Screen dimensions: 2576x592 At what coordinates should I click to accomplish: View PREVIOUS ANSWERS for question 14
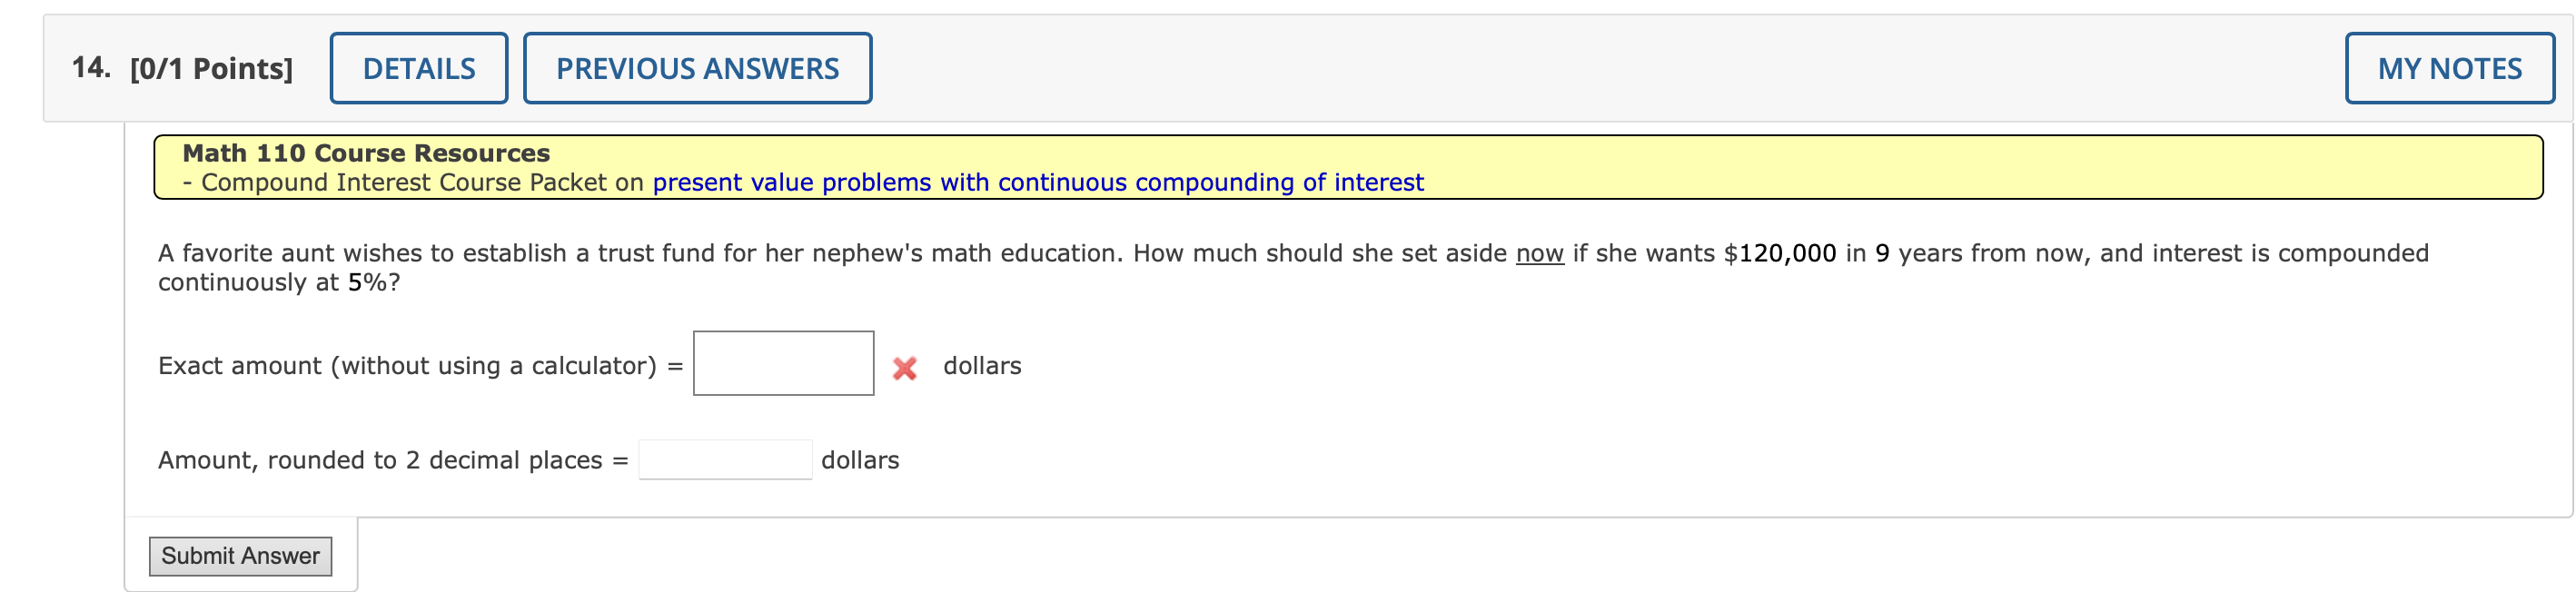coord(697,67)
